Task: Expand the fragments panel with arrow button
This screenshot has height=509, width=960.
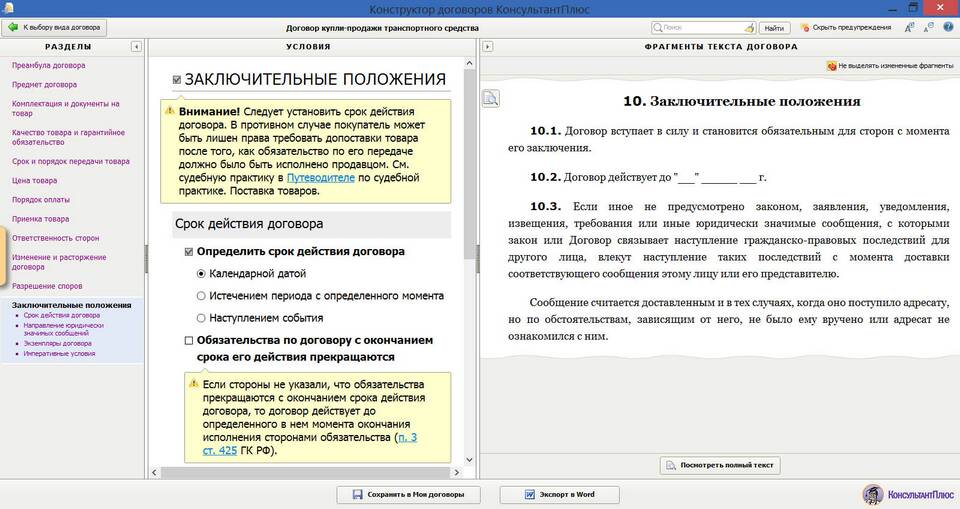Action: click(x=487, y=47)
